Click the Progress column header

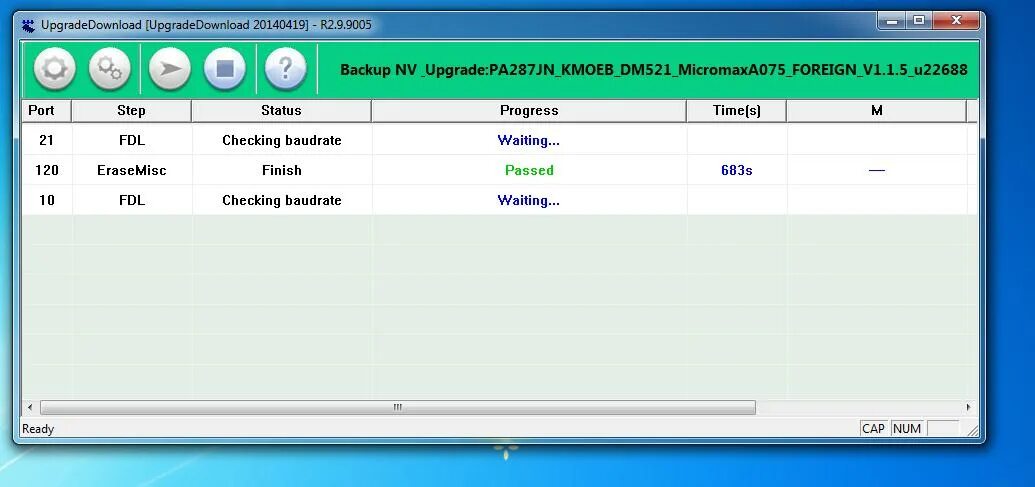pos(529,111)
